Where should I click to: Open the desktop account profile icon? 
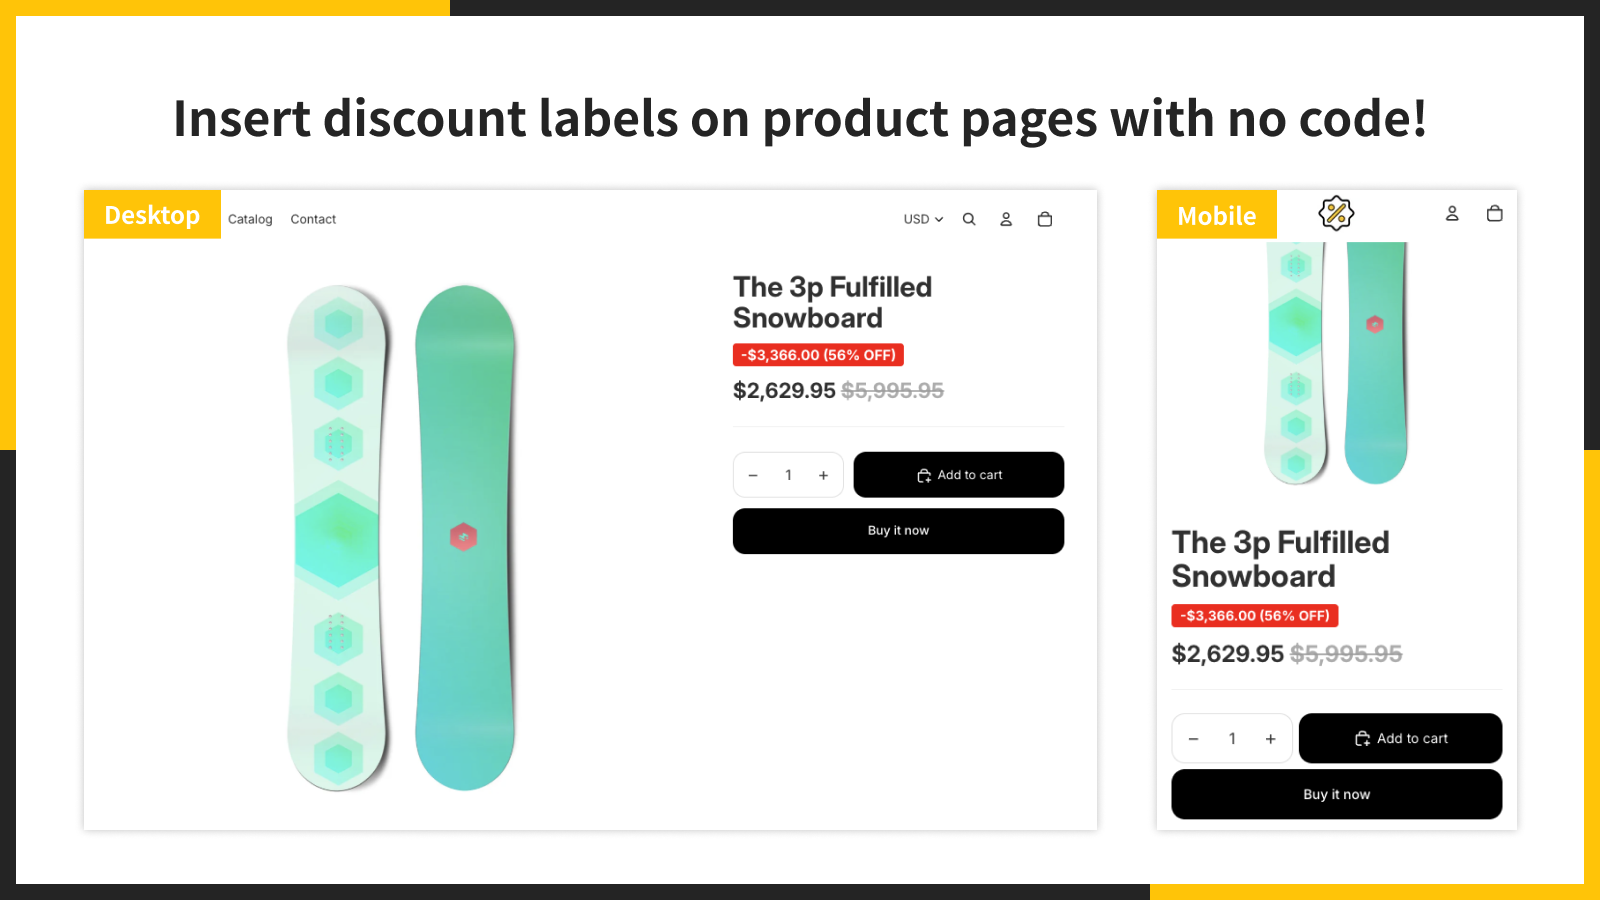tap(1006, 219)
